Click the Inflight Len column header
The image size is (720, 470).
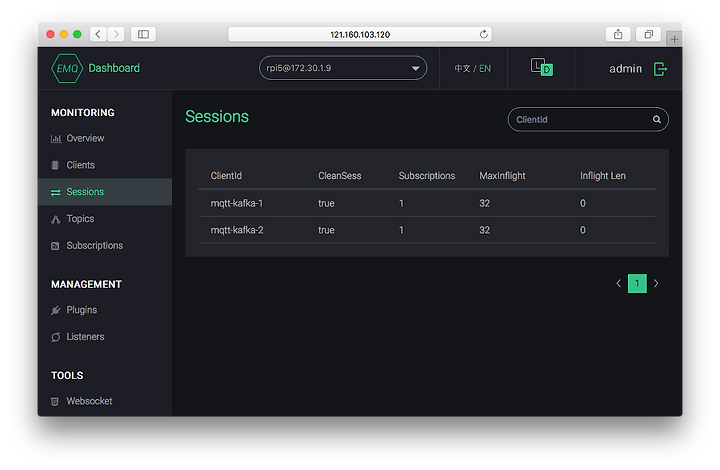602,176
